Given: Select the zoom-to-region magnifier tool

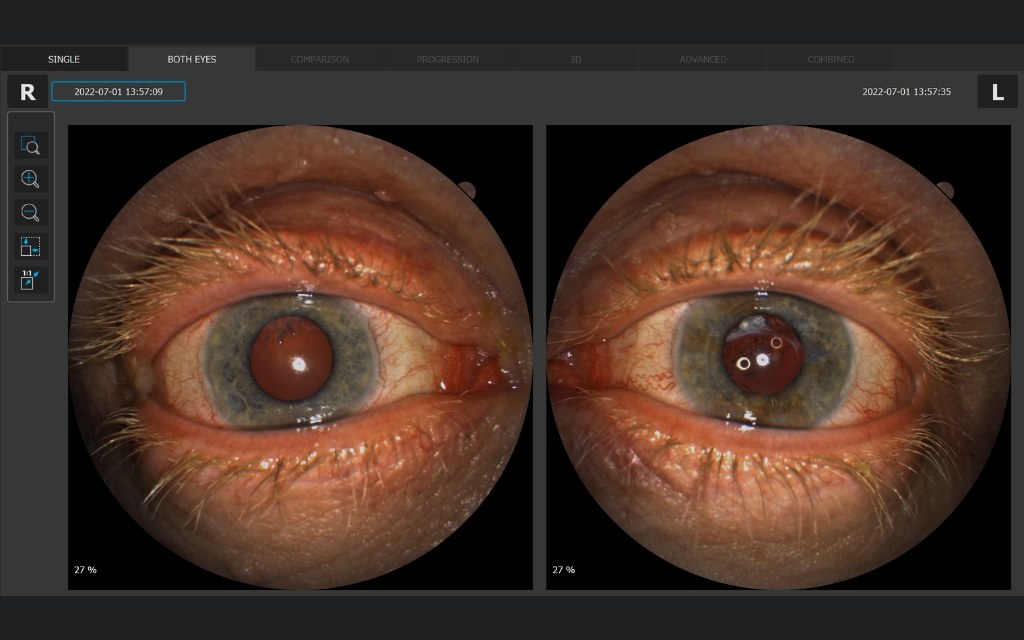Looking at the screenshot, I should 30,145.
